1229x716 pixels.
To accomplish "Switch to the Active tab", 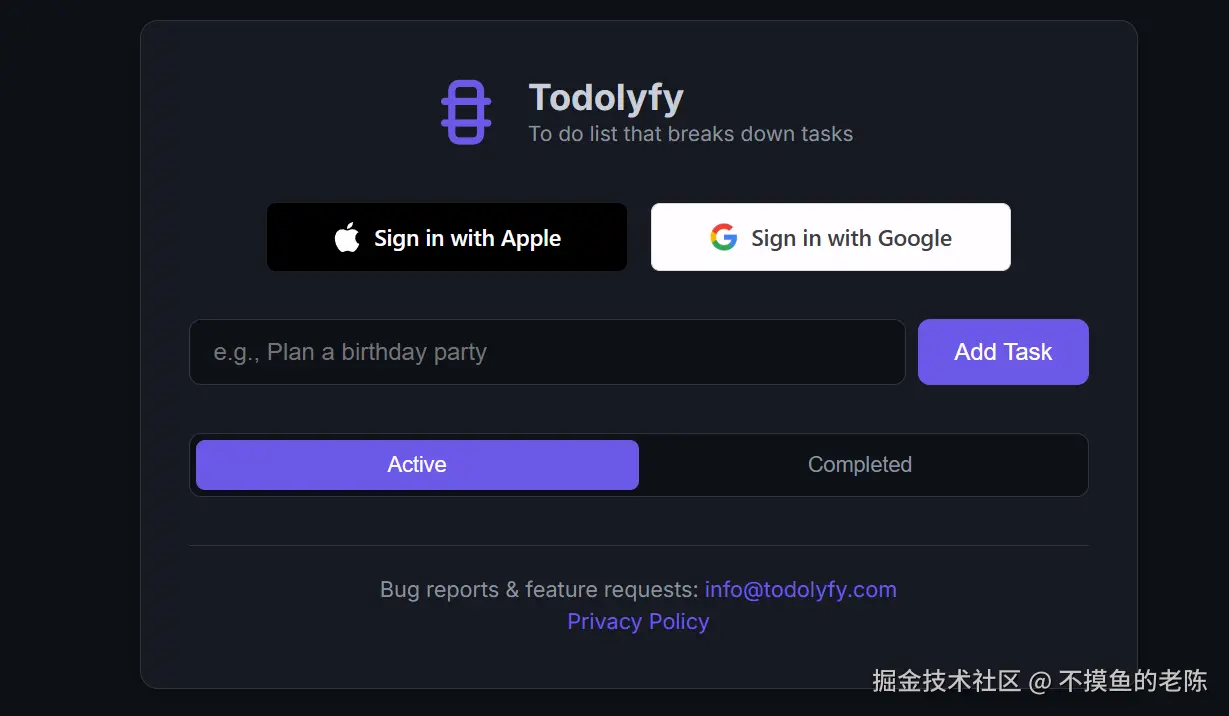I will (417, 465).
